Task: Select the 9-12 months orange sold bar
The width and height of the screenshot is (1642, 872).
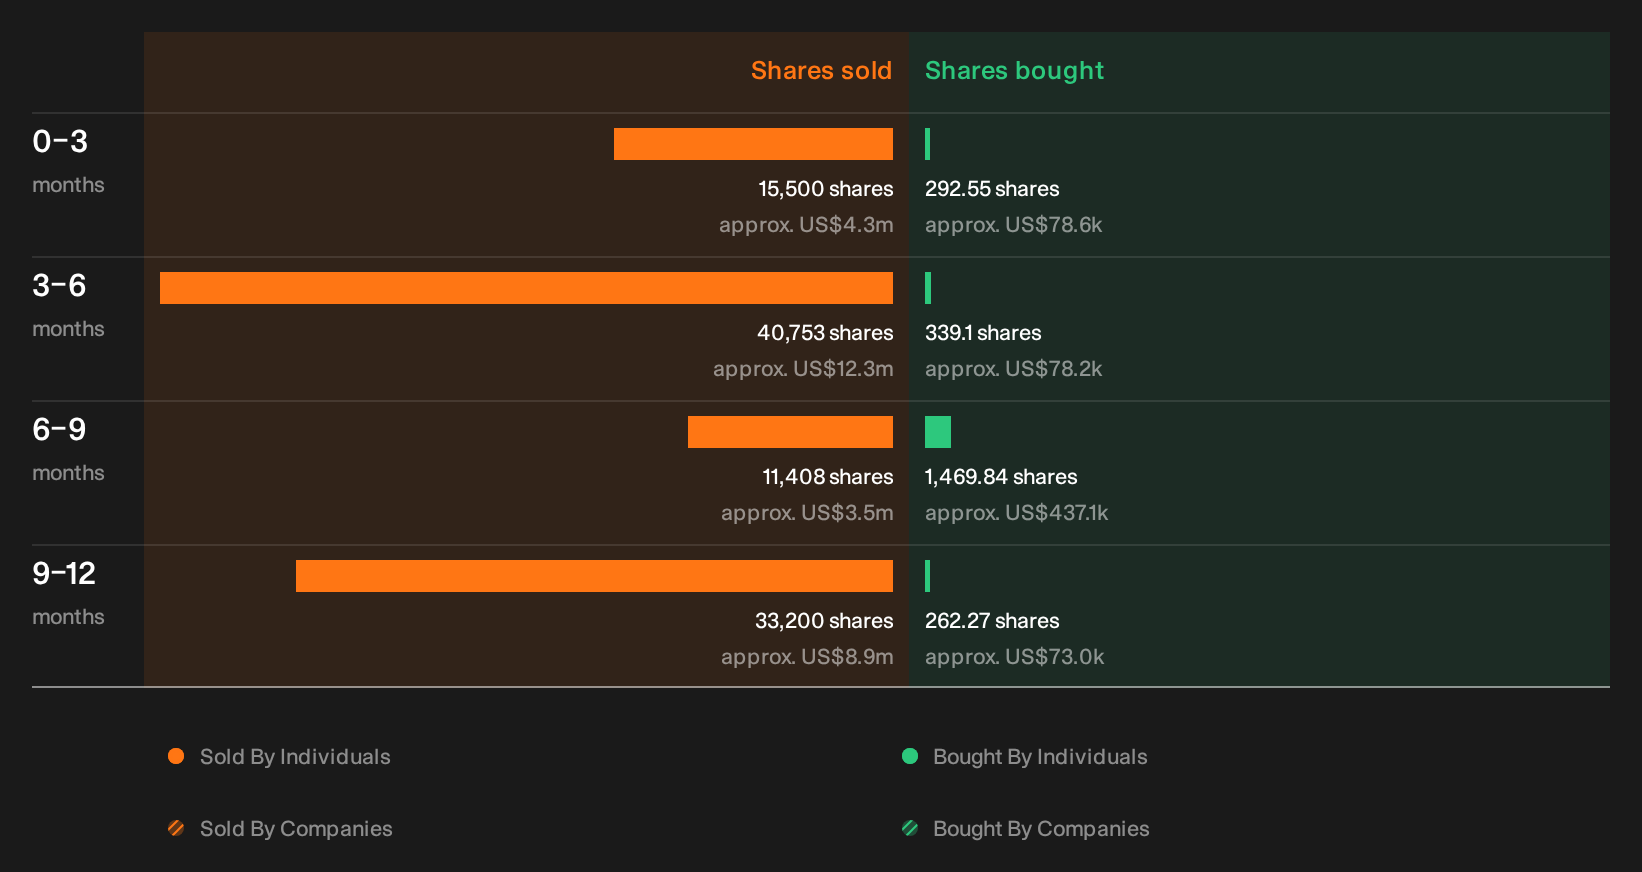Action: (x=594, y=576)
